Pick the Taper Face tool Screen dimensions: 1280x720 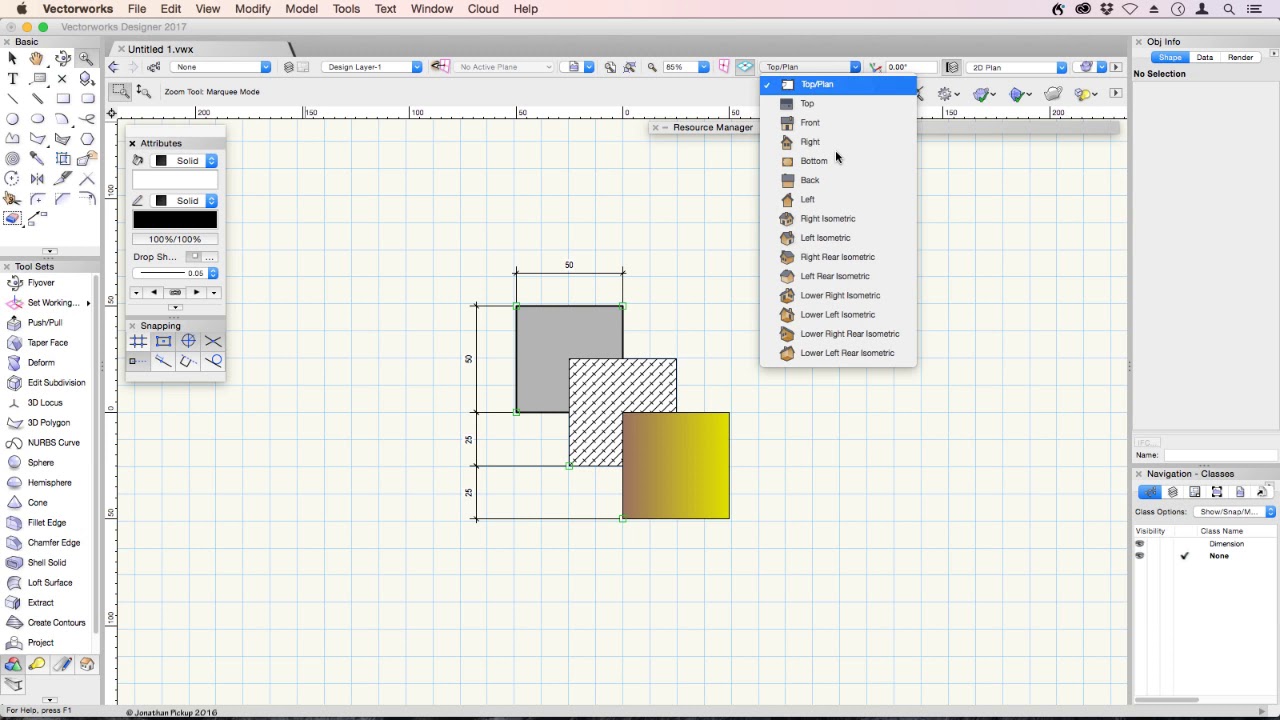tap(47, 343)
